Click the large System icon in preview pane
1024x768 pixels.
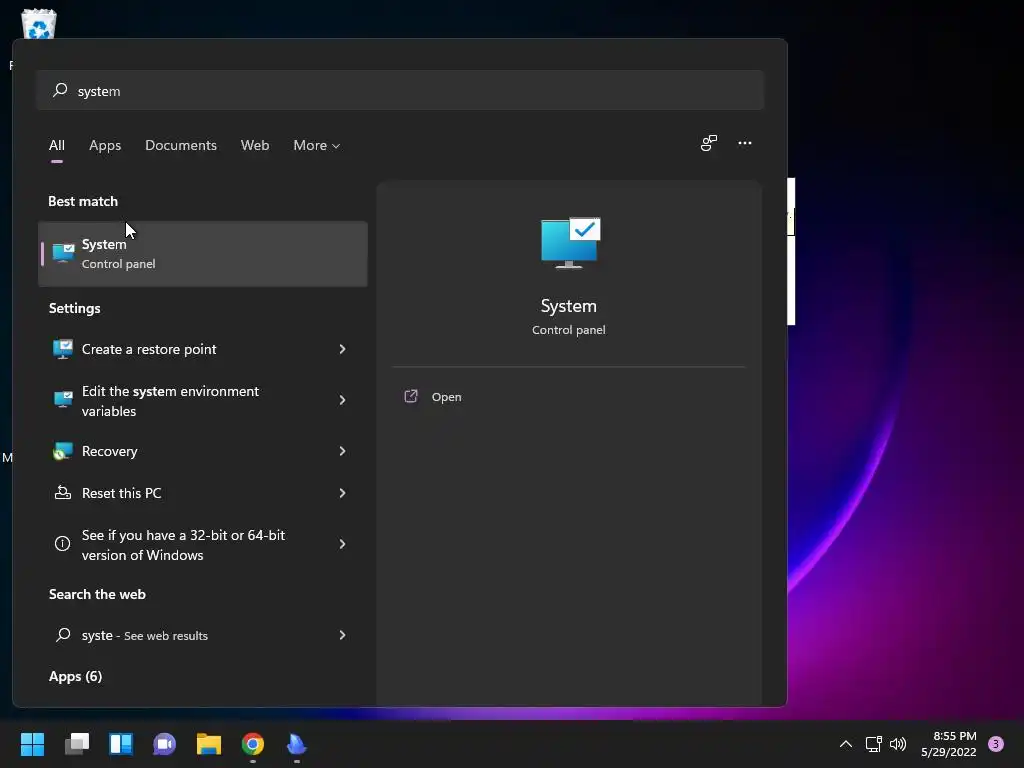(570, 243)
